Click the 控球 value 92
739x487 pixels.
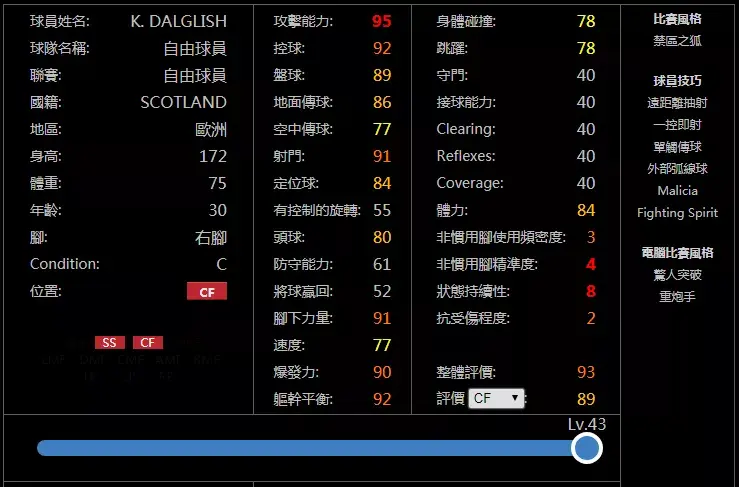tap(382, 48)
